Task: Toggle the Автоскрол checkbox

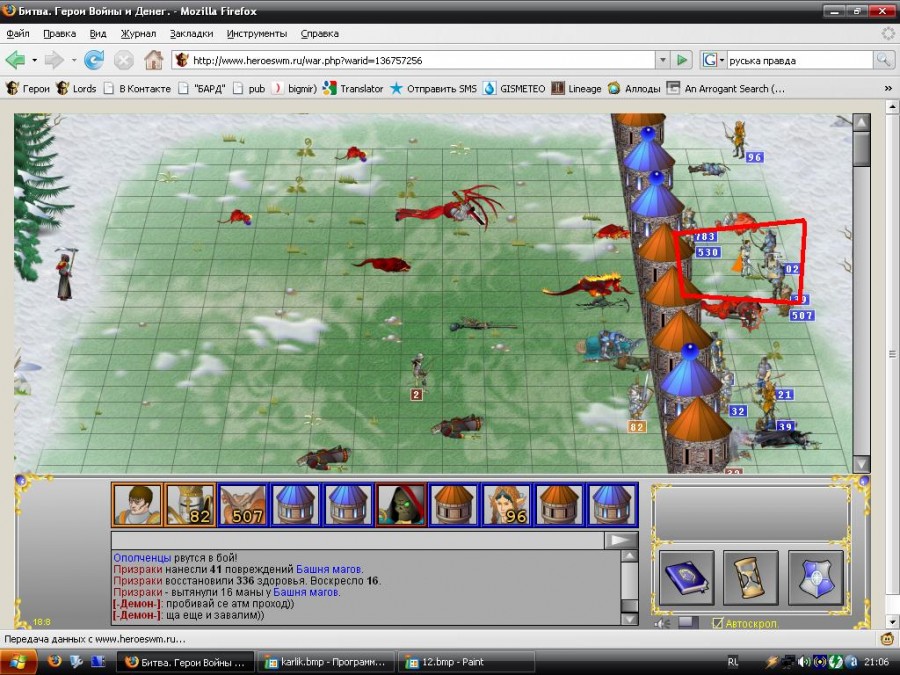Action: [x=716, y=624]
